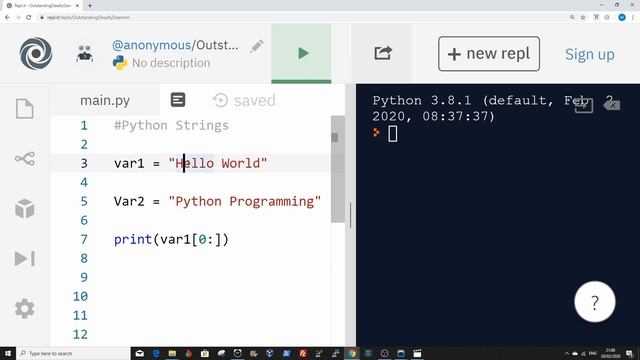Open Windows notification center icon
Image resolution: width=640 pixels, height=360 pixels.
(629, 353)
